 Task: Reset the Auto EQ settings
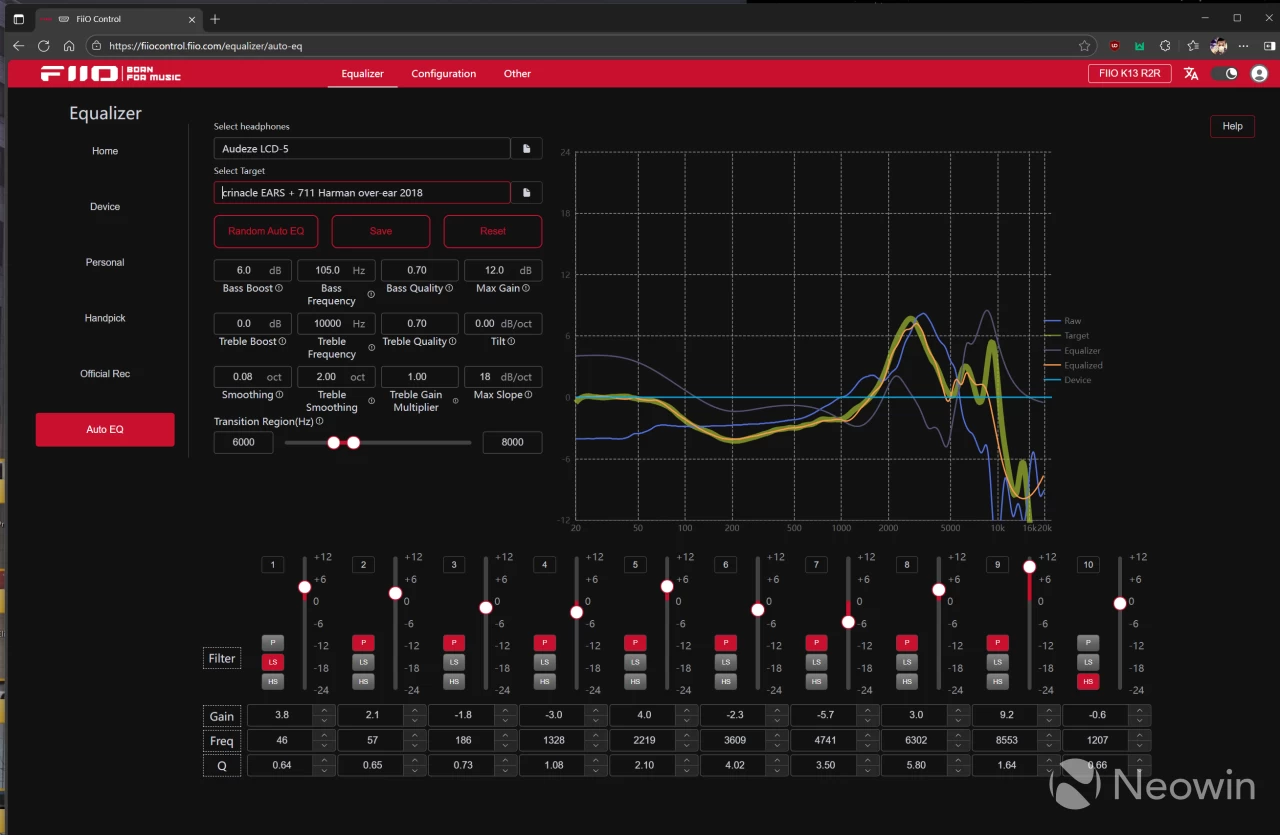493,231
